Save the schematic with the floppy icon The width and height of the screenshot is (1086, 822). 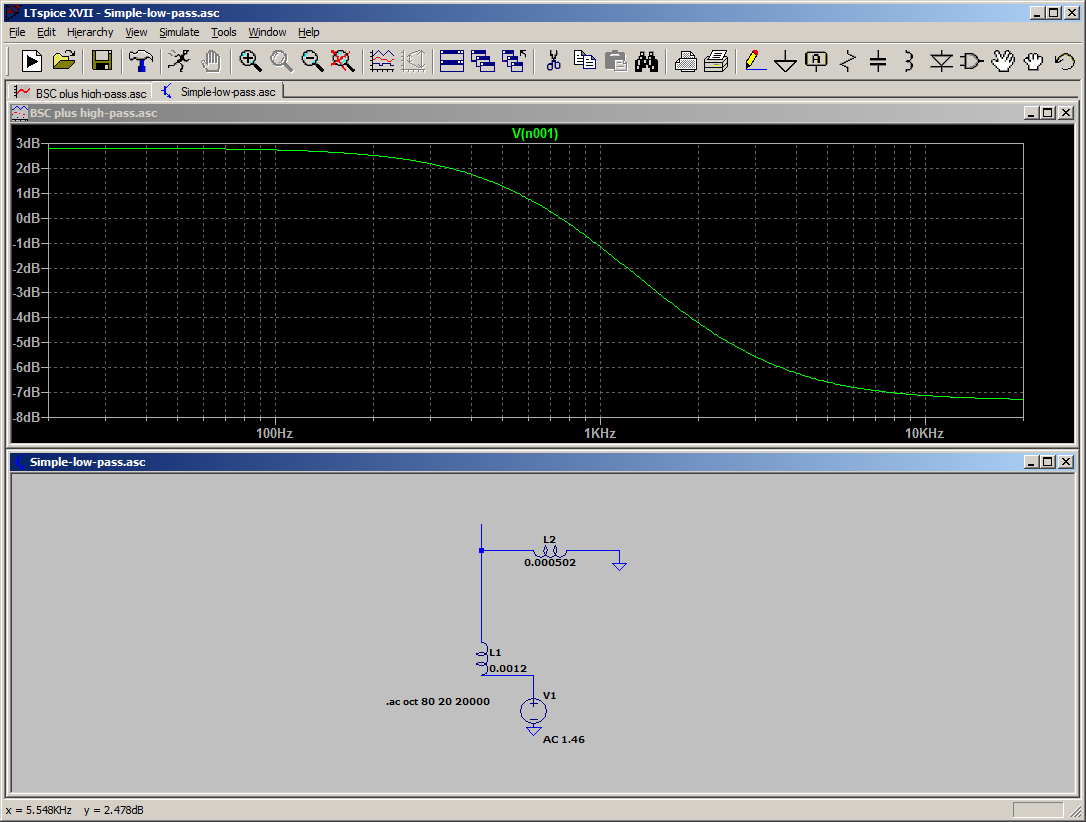click(102, 62)
